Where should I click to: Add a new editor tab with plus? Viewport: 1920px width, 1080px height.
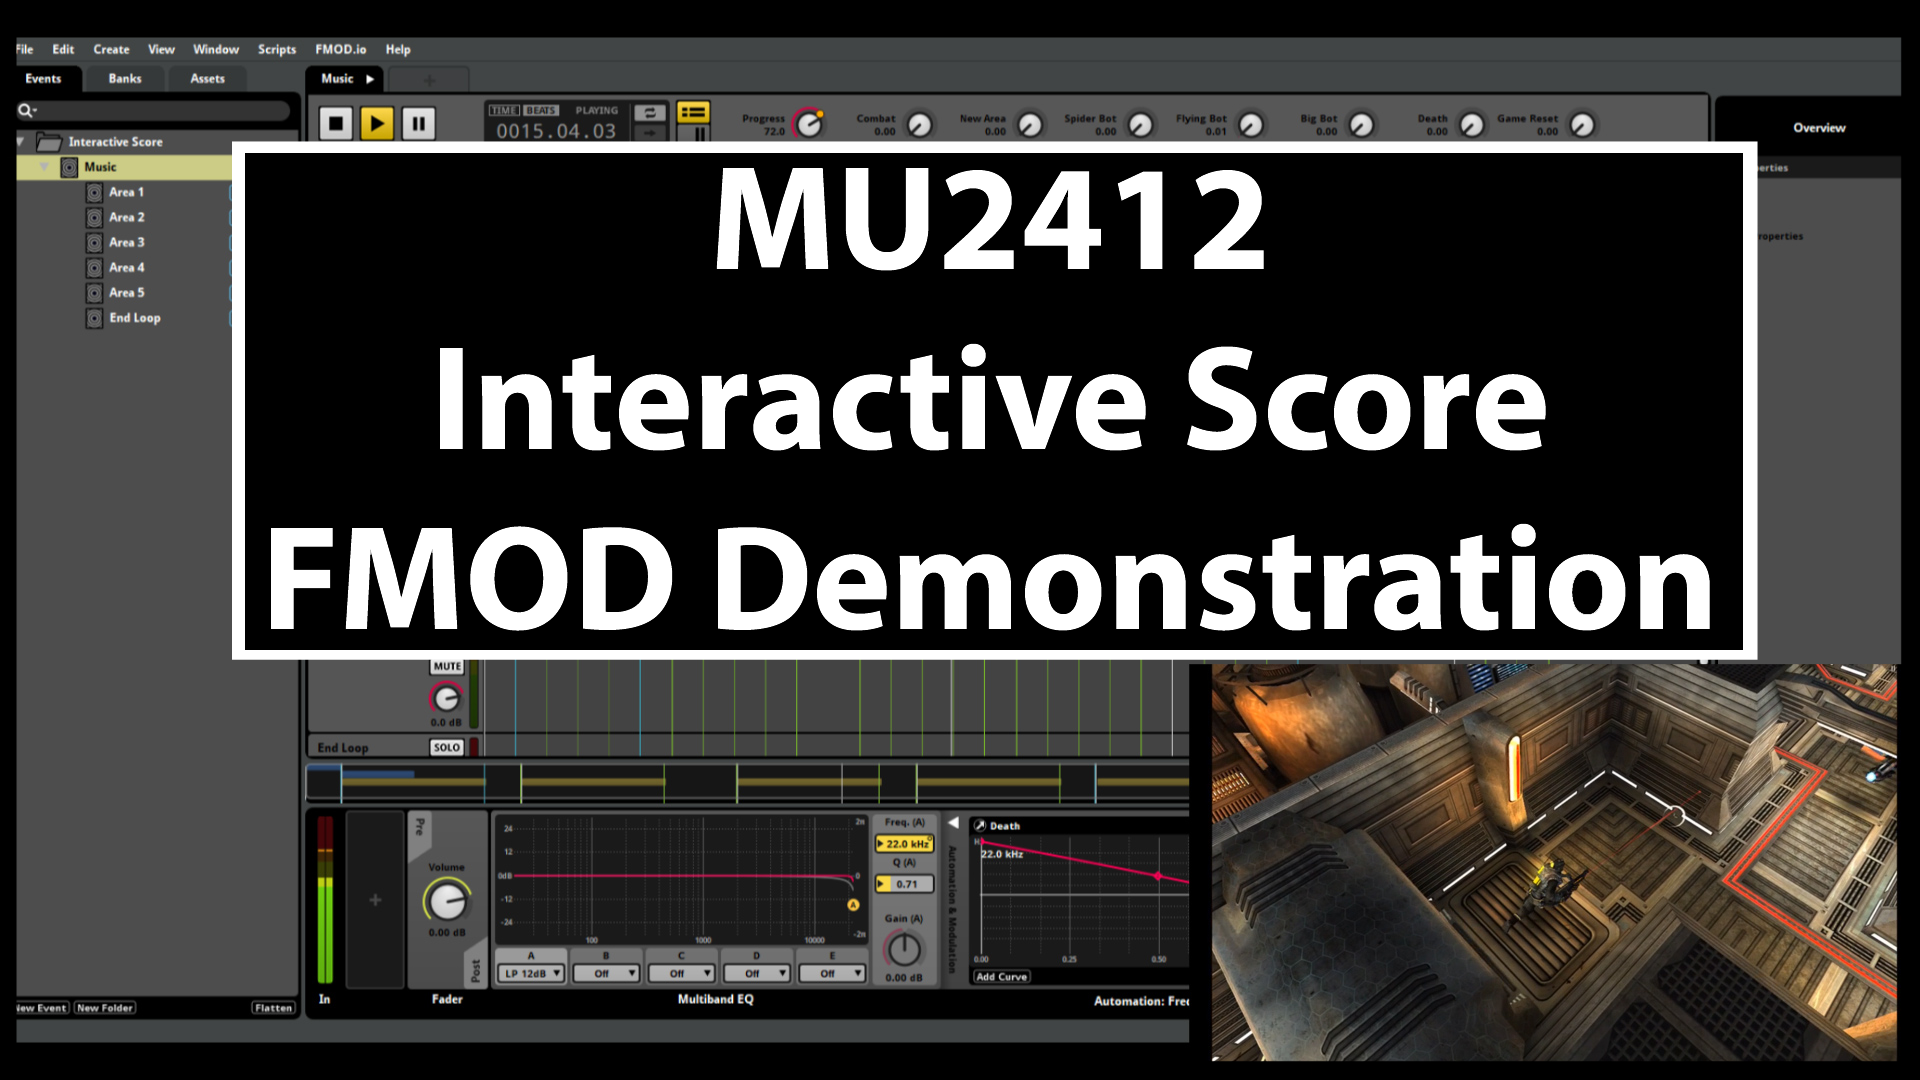[429, 79]
